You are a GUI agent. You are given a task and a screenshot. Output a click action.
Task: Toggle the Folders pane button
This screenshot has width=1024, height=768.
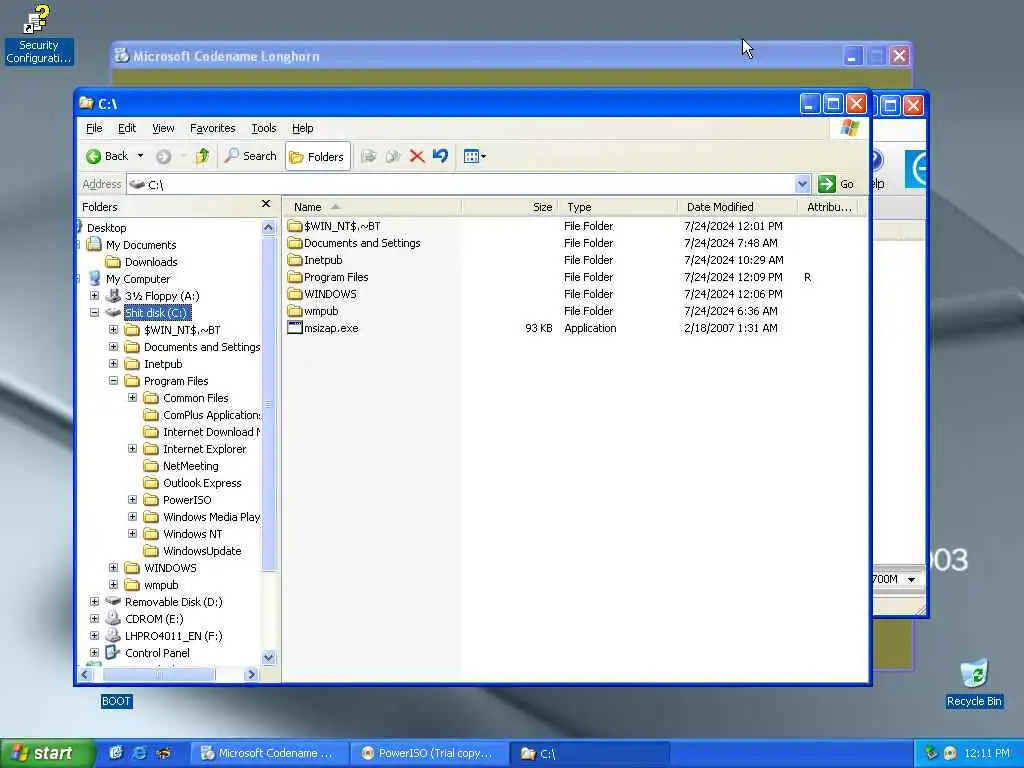pos(317,157)
